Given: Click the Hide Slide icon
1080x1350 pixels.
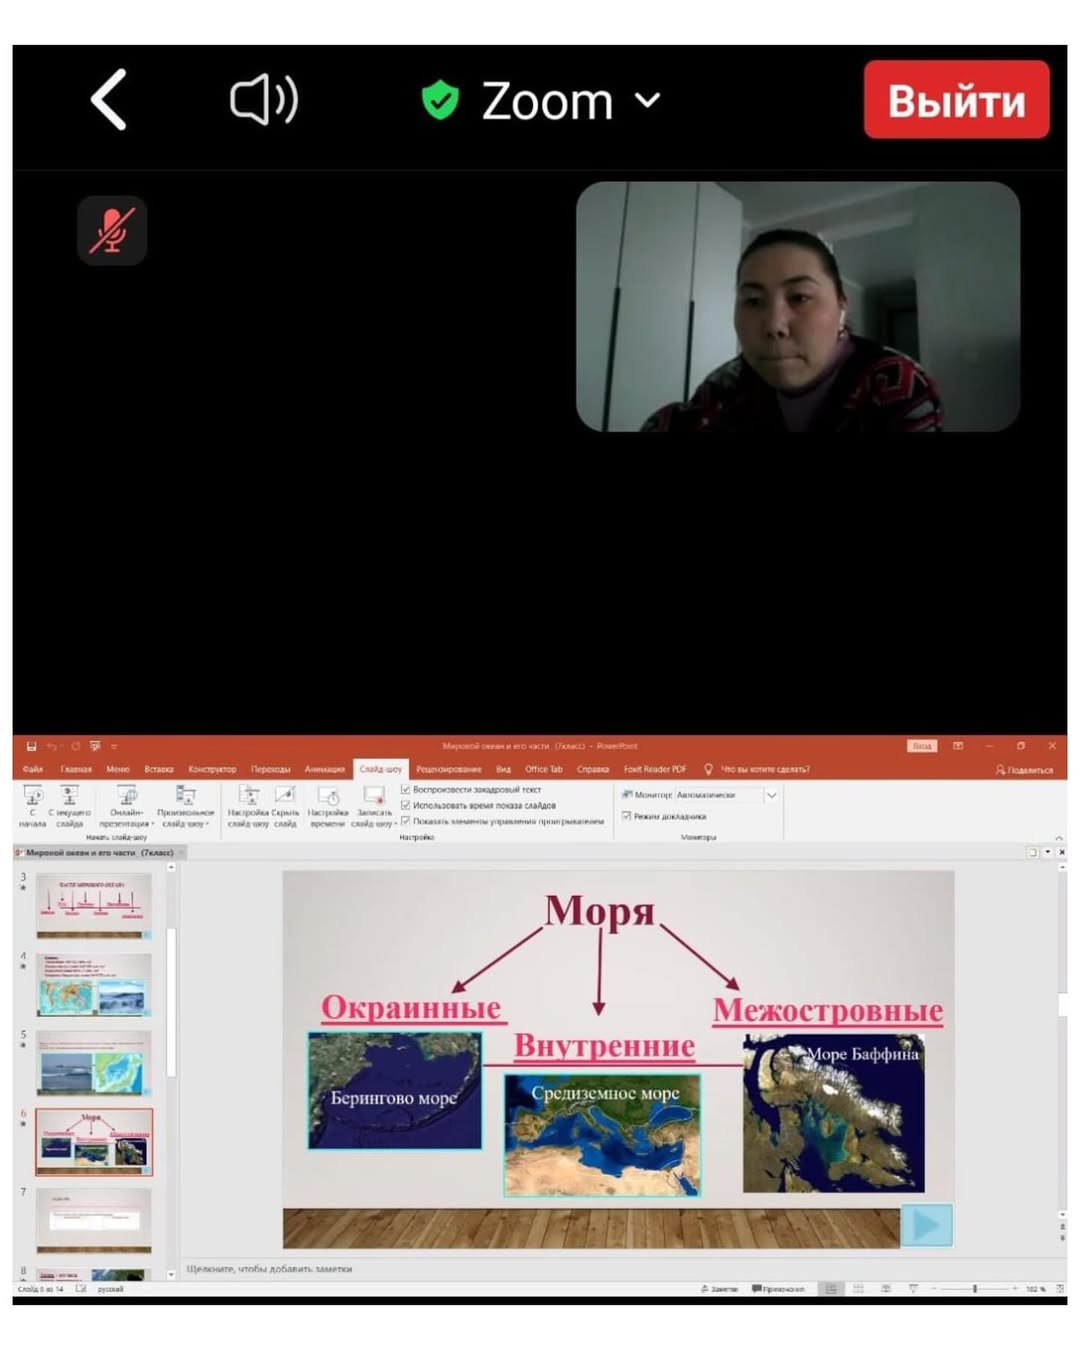Looking at the screenshot, I should [x=285, y=797].
